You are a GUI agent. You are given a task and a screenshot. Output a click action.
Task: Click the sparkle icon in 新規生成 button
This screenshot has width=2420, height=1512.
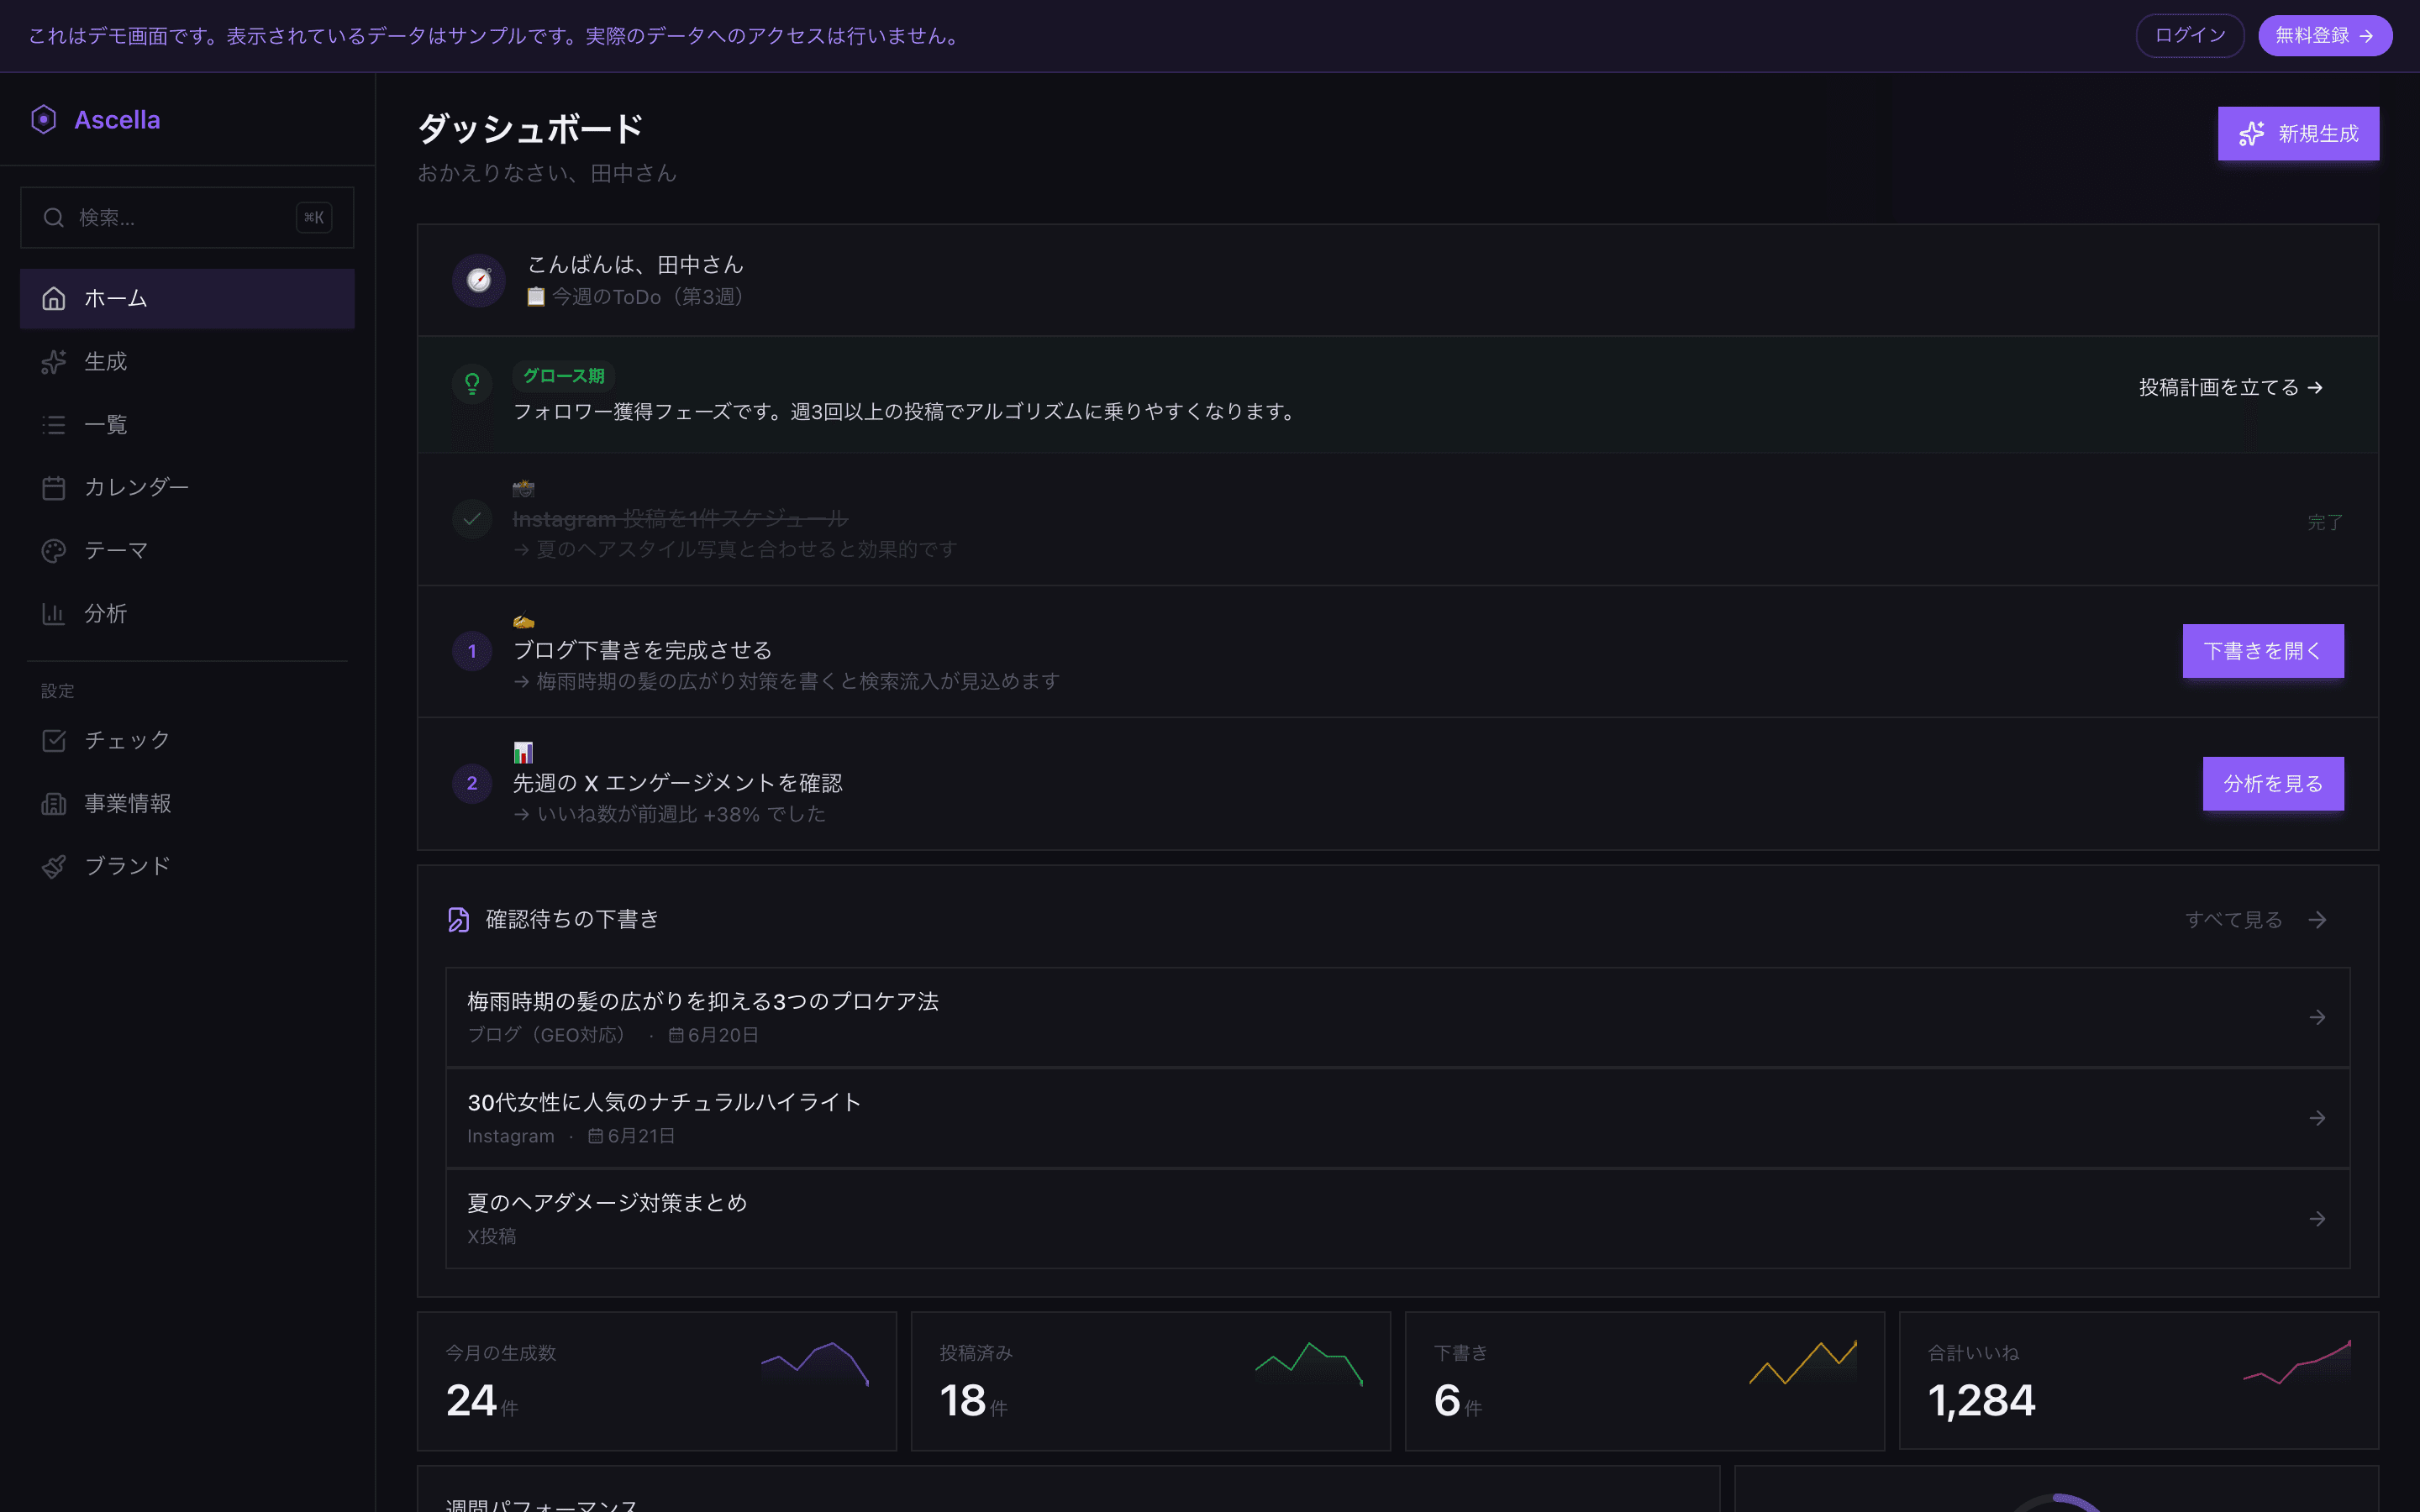2252,133
